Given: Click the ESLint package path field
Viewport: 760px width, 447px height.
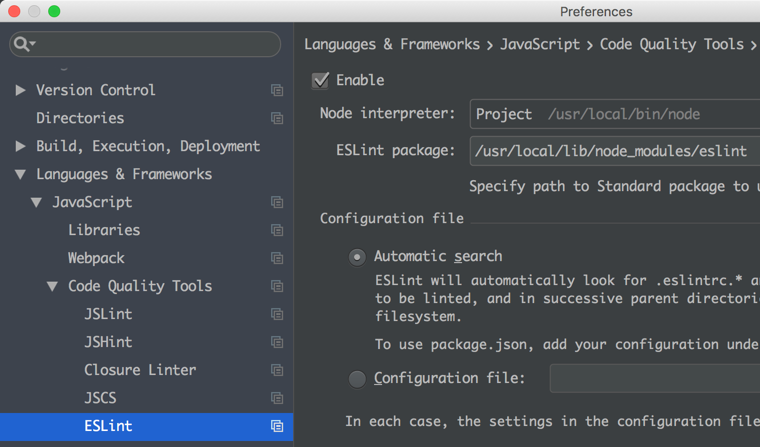Looking at the screenshot, I should (x=614, y=151).
